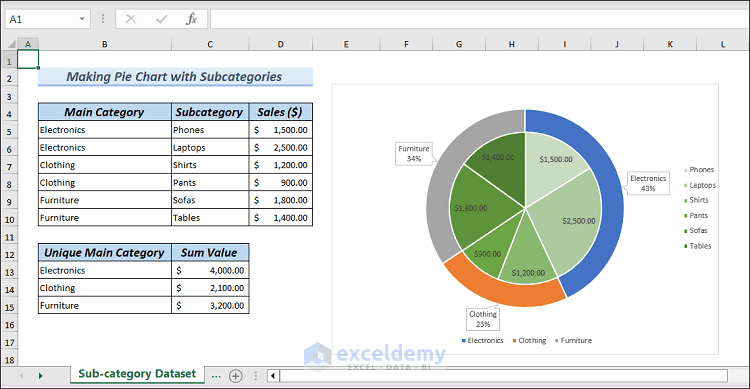Screen dimensions: 750x389
Task: Add a new sheet with plus button
Action: click(235, 376)
